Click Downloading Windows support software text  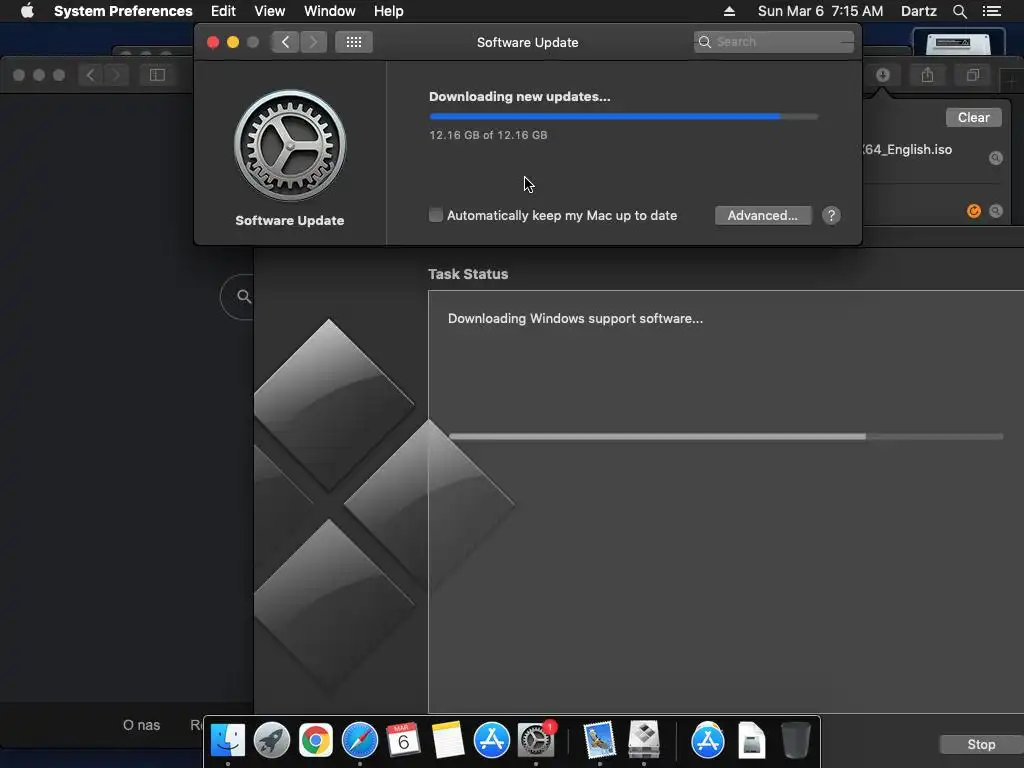tap(575, 319)
